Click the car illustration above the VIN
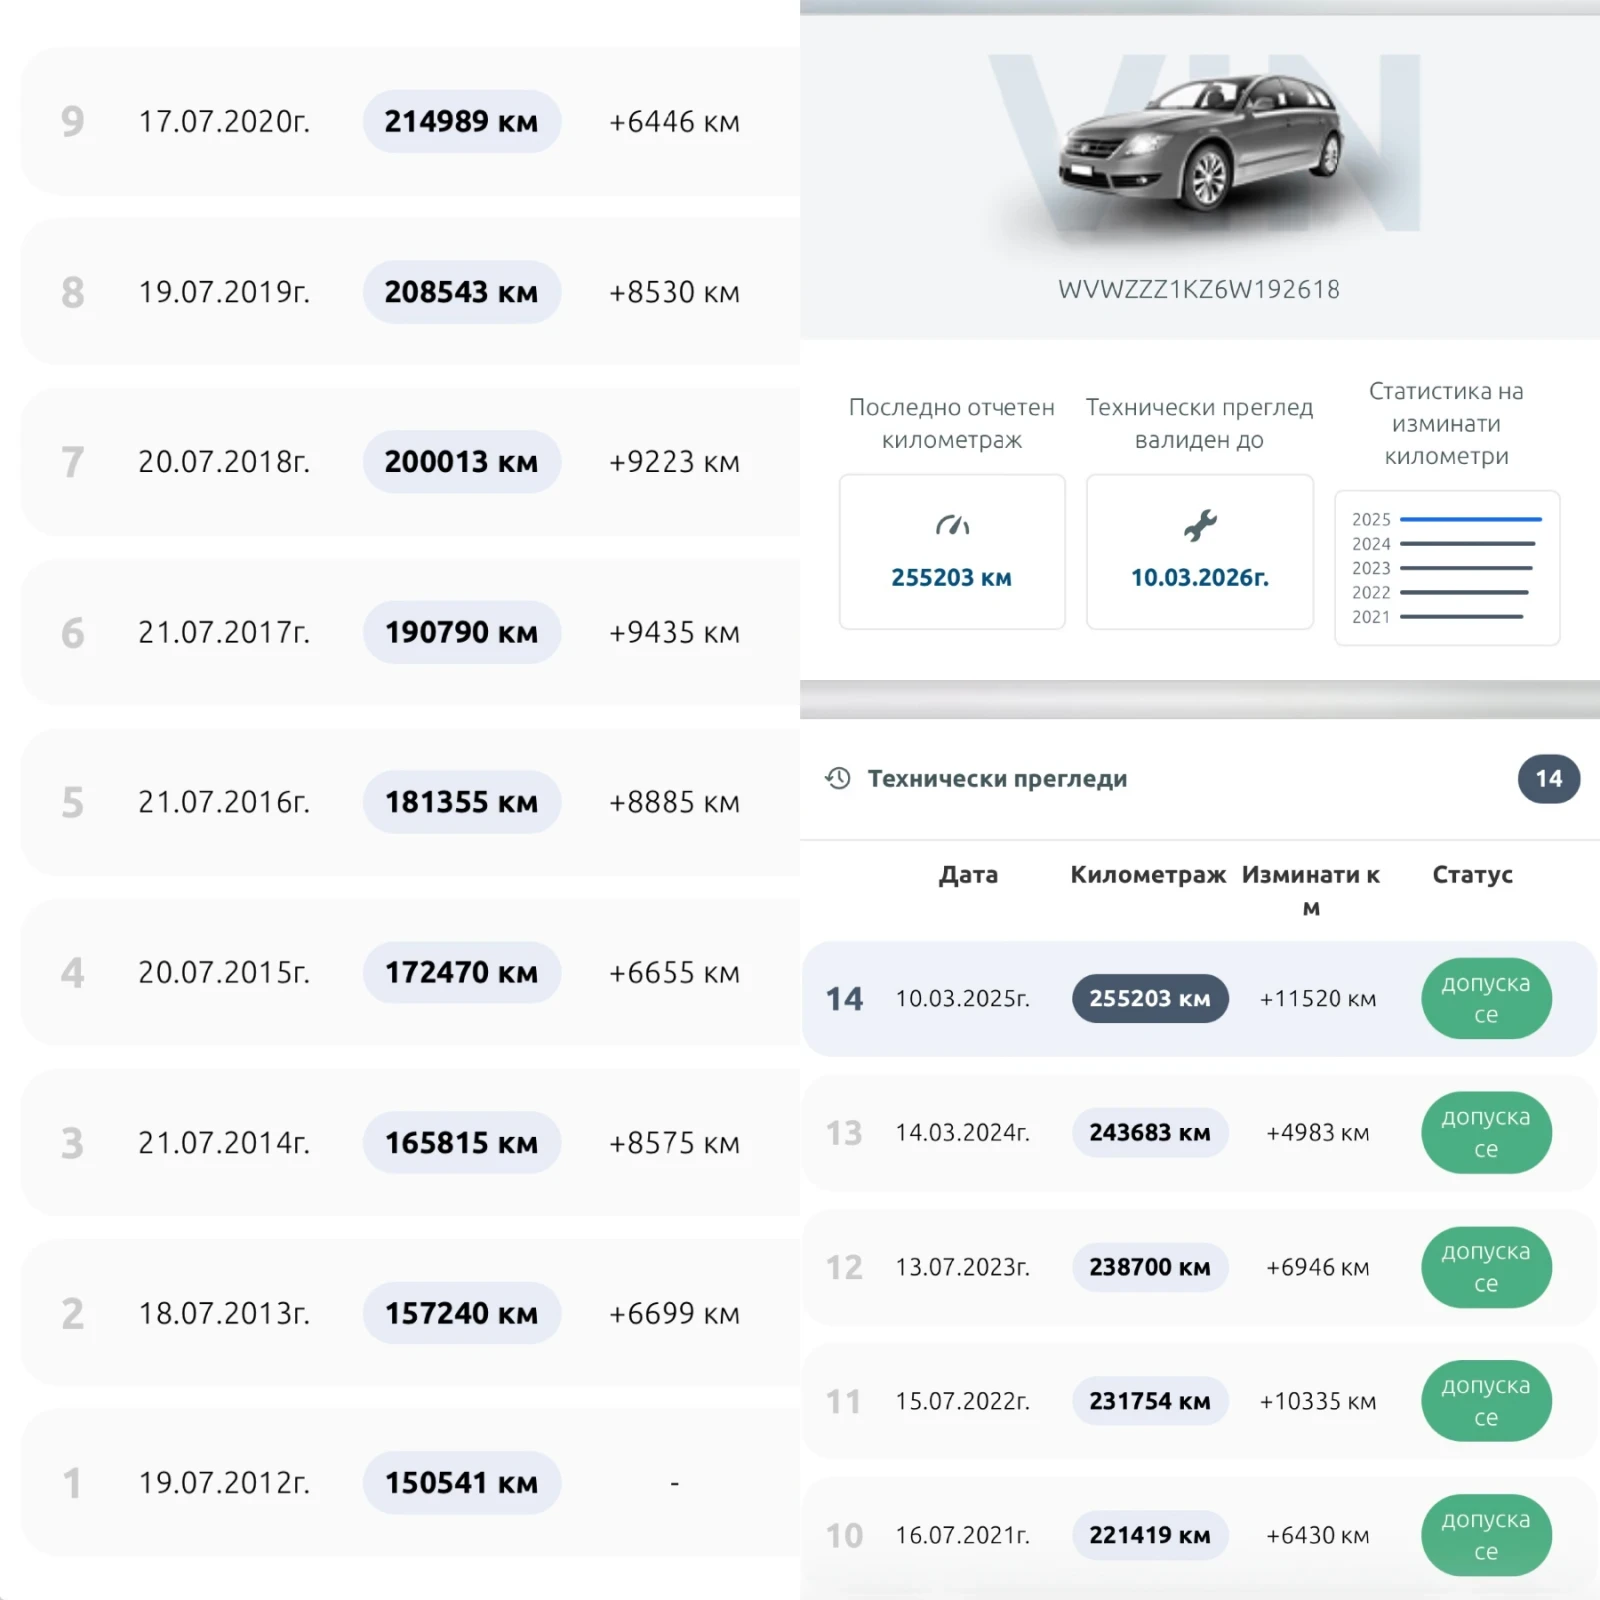 tap(1200, 140)
